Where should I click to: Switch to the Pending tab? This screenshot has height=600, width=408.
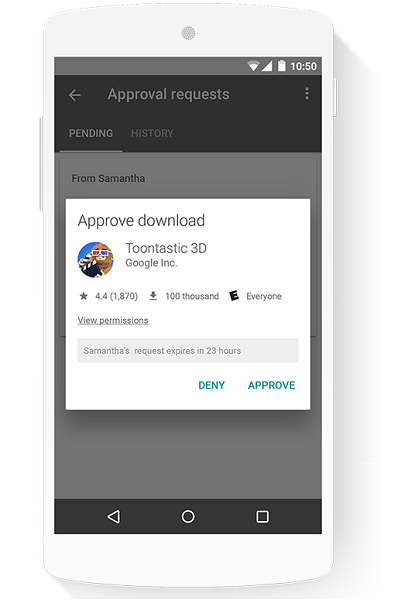click(91, 133)
